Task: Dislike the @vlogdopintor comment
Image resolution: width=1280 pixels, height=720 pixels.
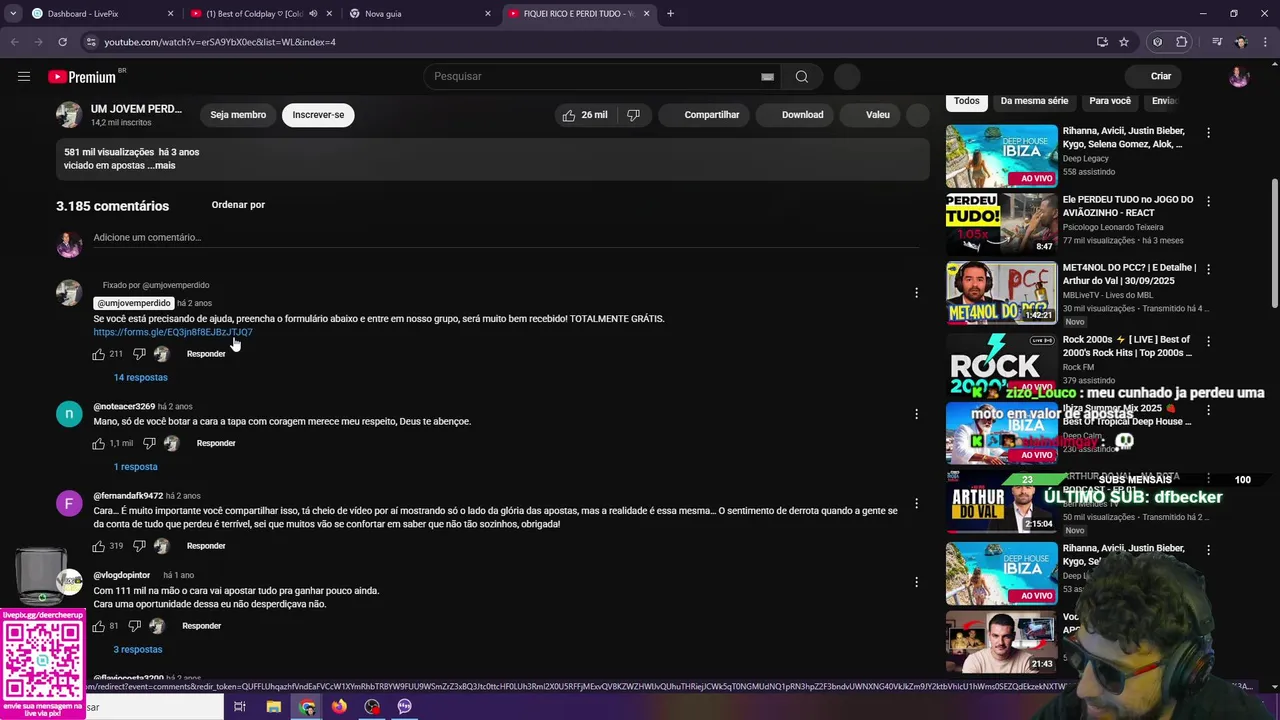Action: (x=134, y=626)
